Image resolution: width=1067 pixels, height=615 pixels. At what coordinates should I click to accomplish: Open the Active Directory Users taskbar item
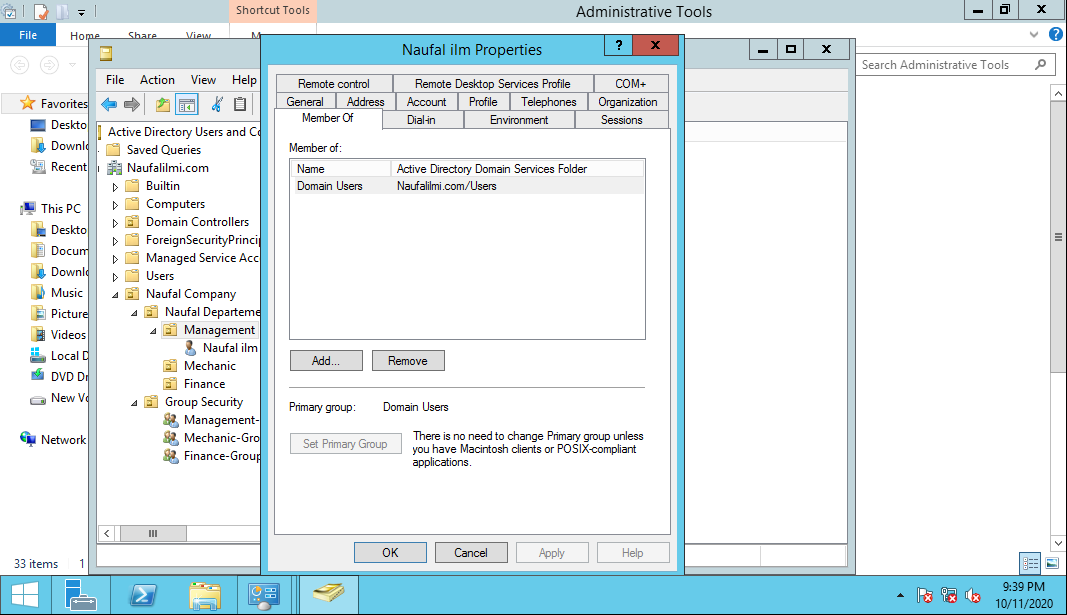(329, 595)
